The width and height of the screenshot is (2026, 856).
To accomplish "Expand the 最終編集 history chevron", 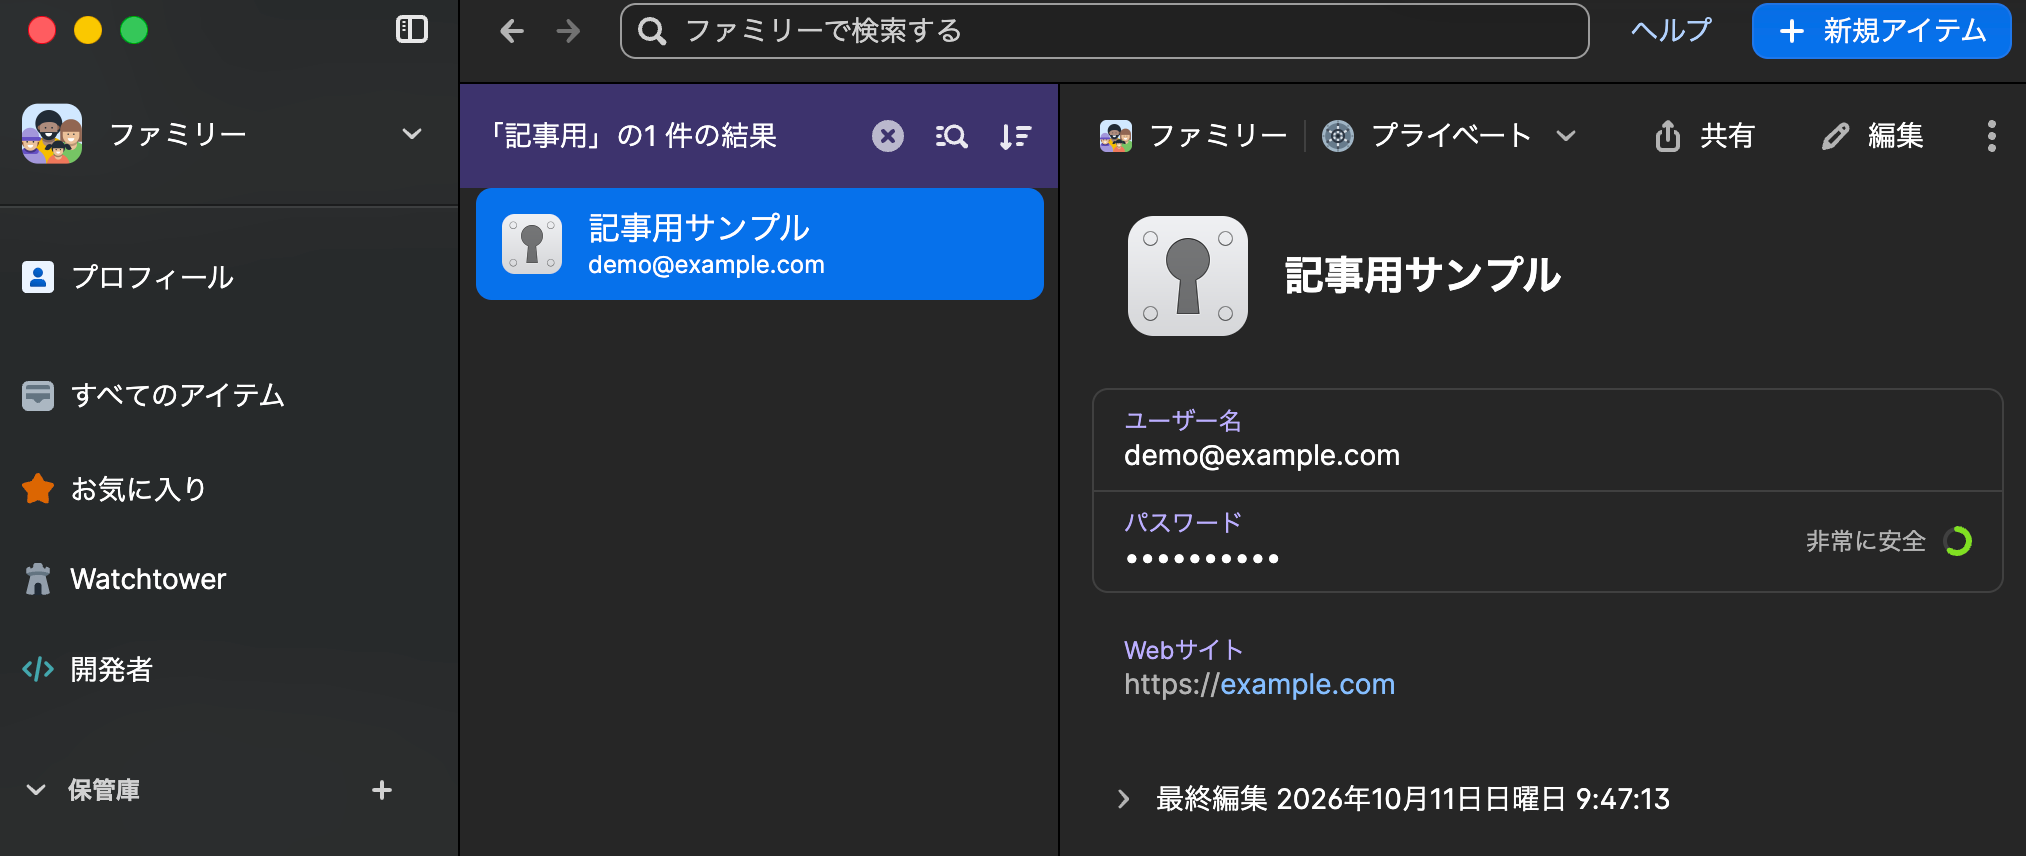I will (x=1124, y=799).
